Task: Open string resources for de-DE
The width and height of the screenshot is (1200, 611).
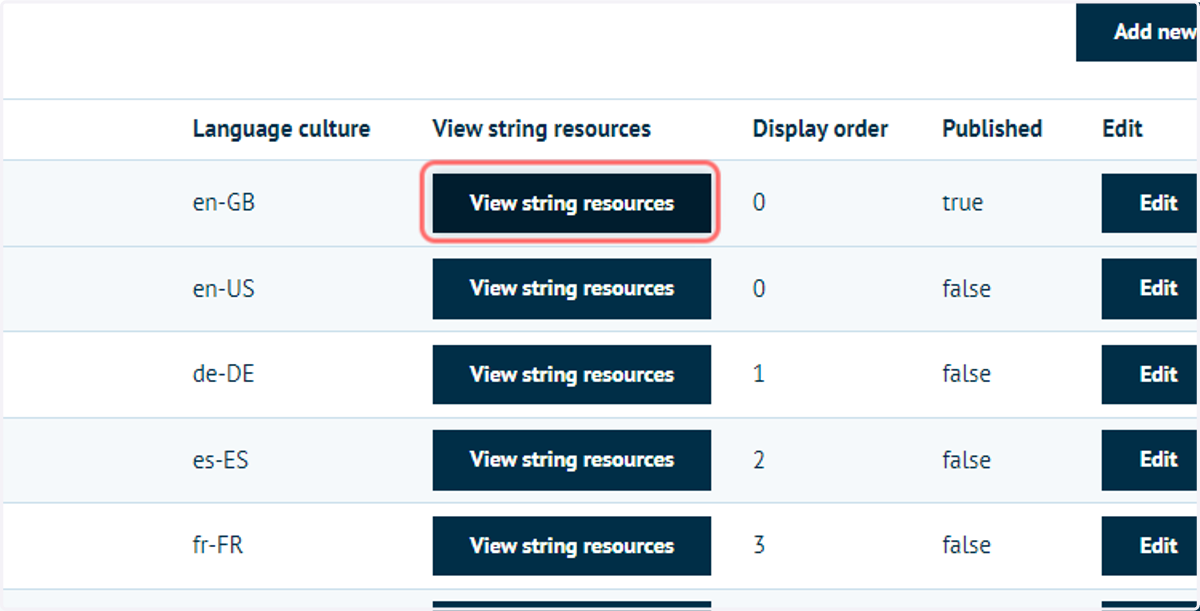Action: tap(571, 374)
